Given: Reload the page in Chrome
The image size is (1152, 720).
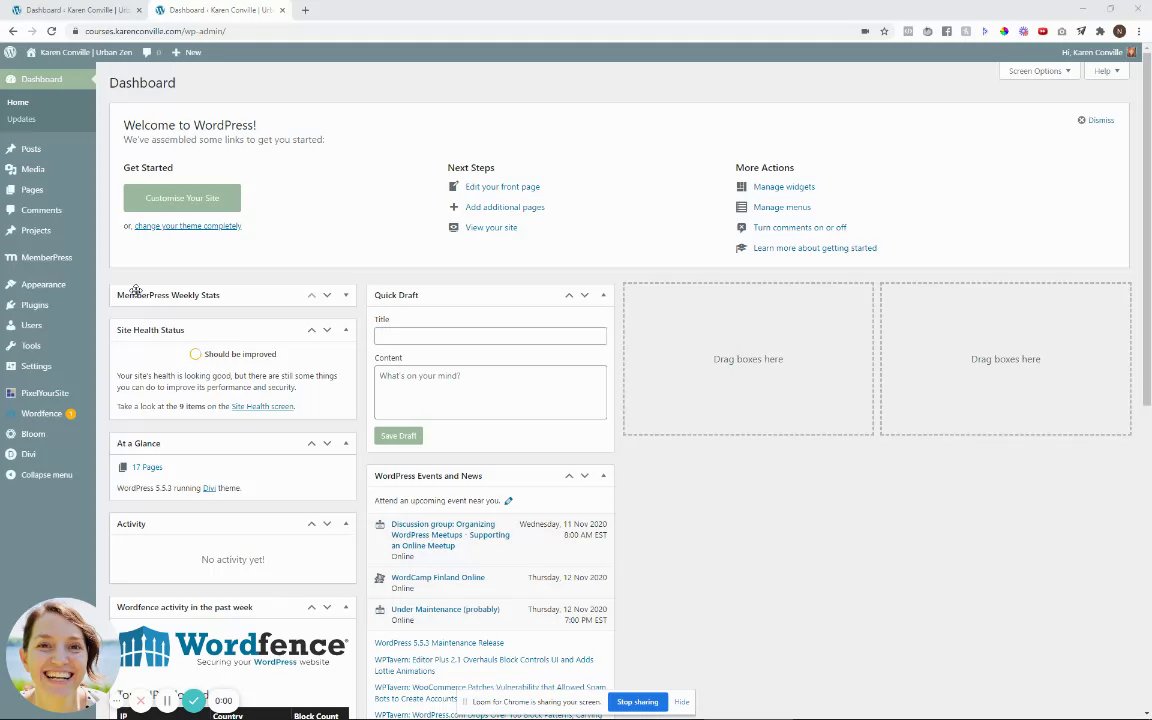Looking at the screenshot, I should pos(51,31).
